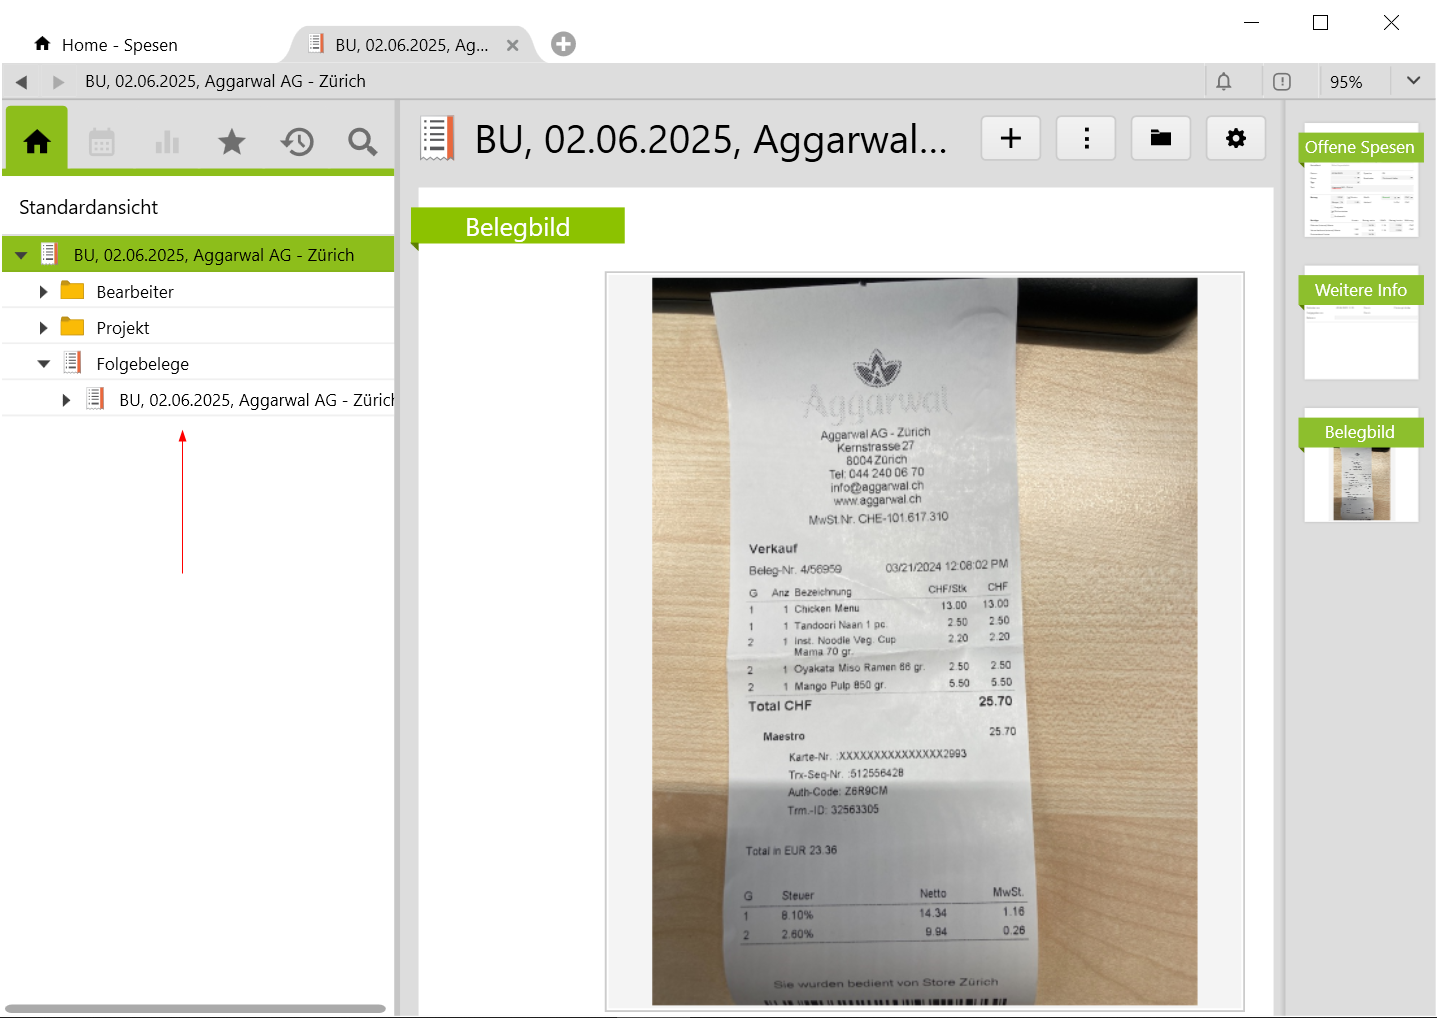Screen dimensions: 1437x1018
Task: Collapse the Folgebelege node
Action: [43, 364]
